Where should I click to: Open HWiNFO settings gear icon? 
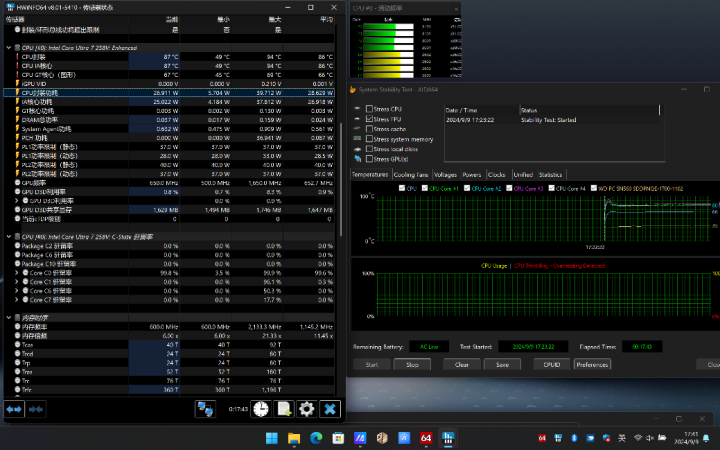coord(306,409)
